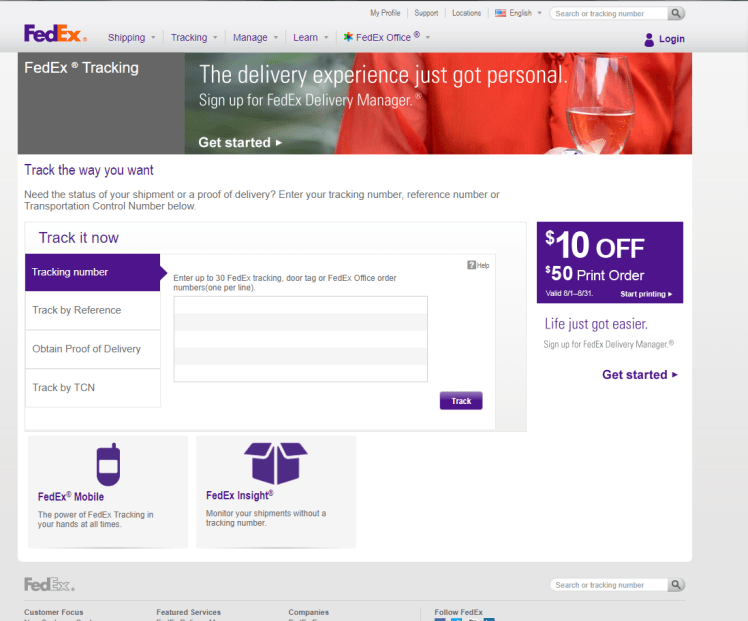Image resolution: width=748 pixels, height=621 pixels.
Task: Select the Obtain Proof of Delivery tab
Action: 92,349
